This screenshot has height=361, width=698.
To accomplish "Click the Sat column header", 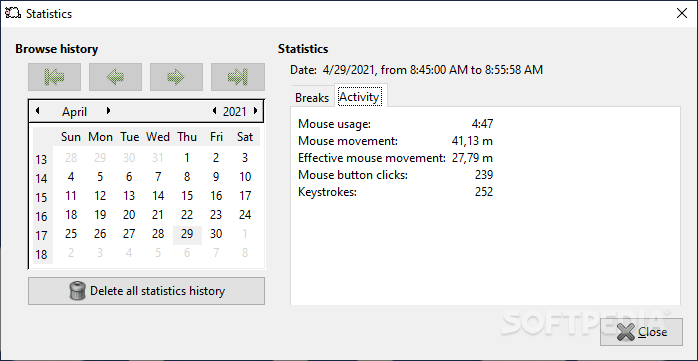I will (245, 137).
